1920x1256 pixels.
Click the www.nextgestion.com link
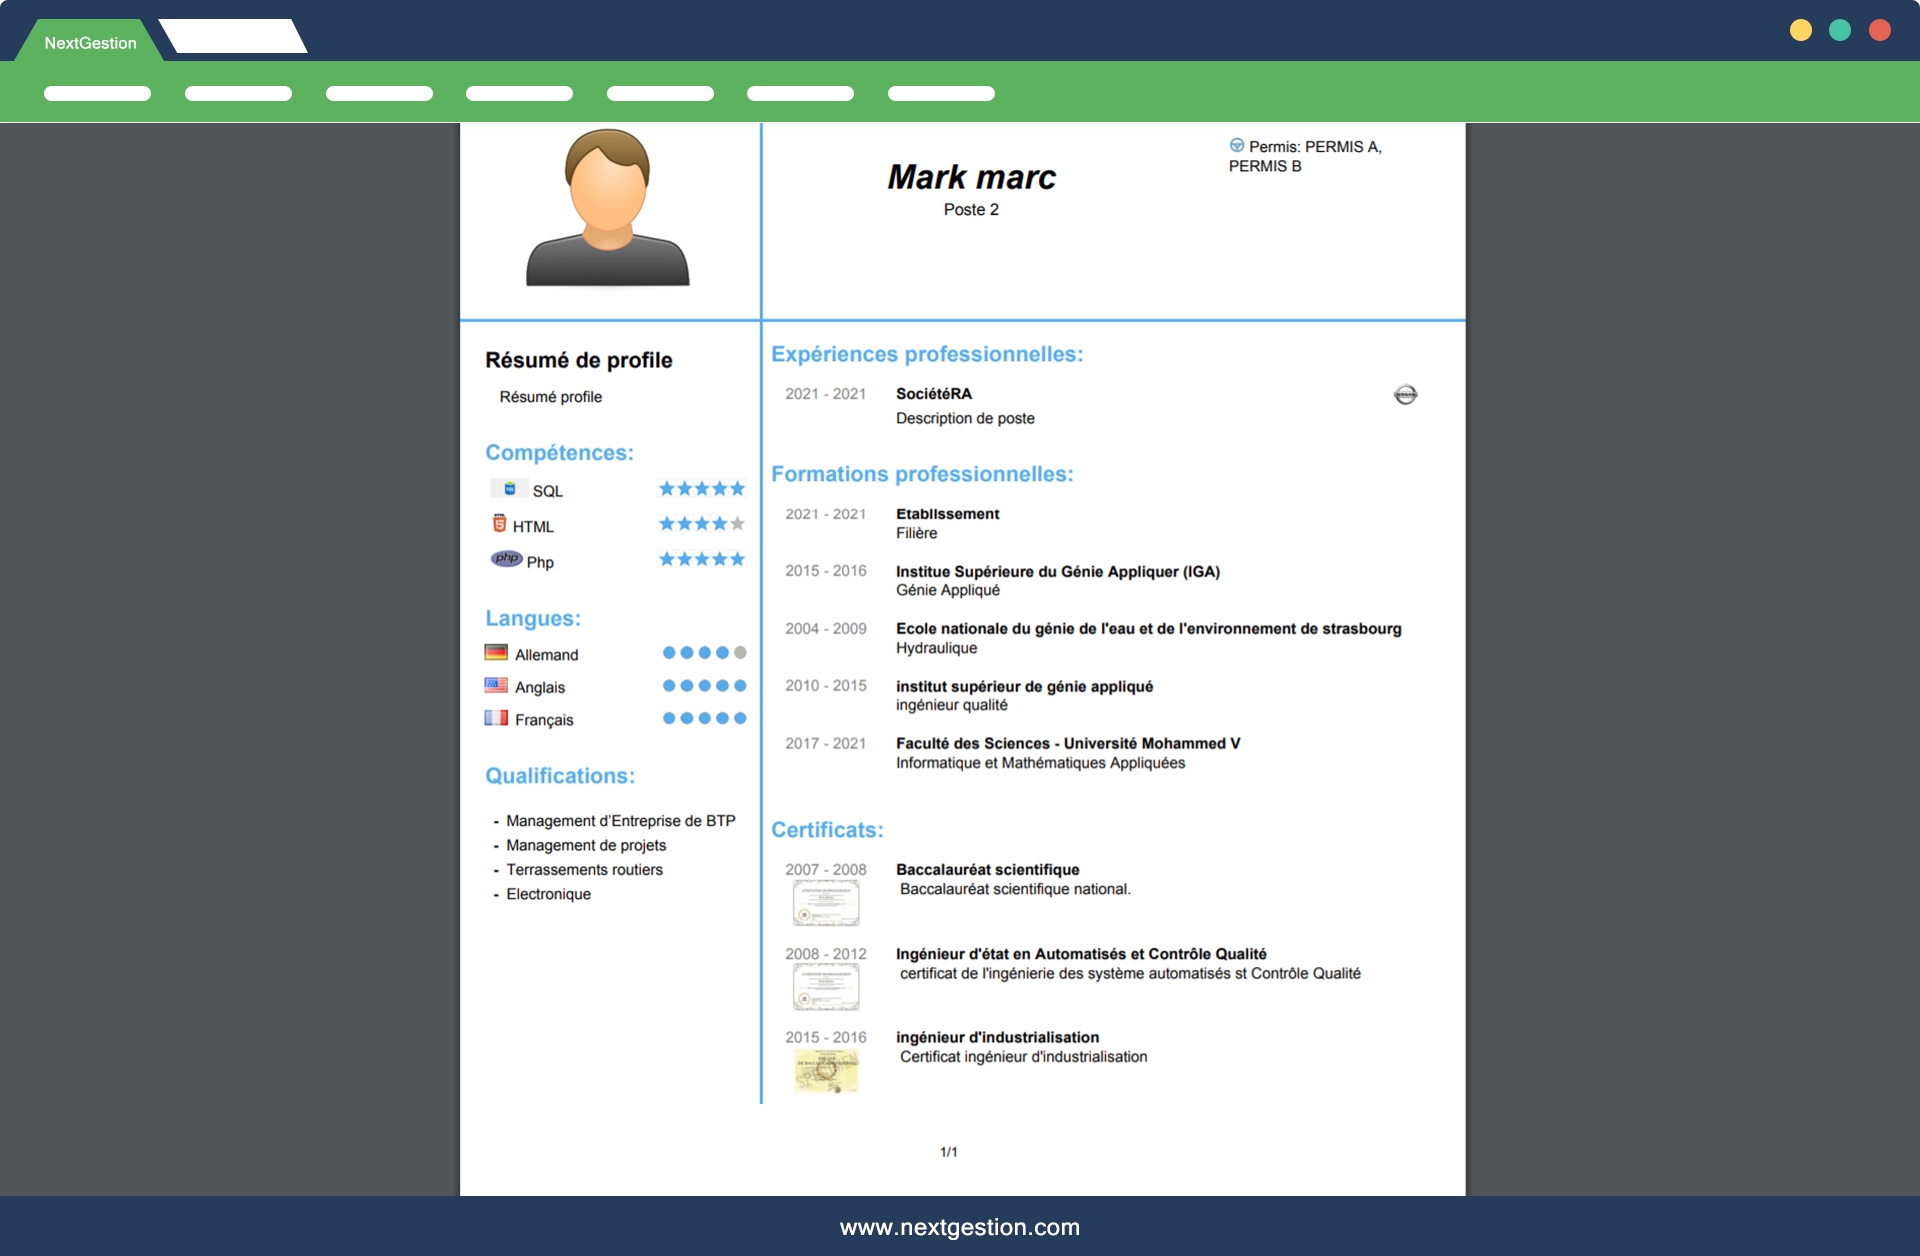pos(960,1227)
